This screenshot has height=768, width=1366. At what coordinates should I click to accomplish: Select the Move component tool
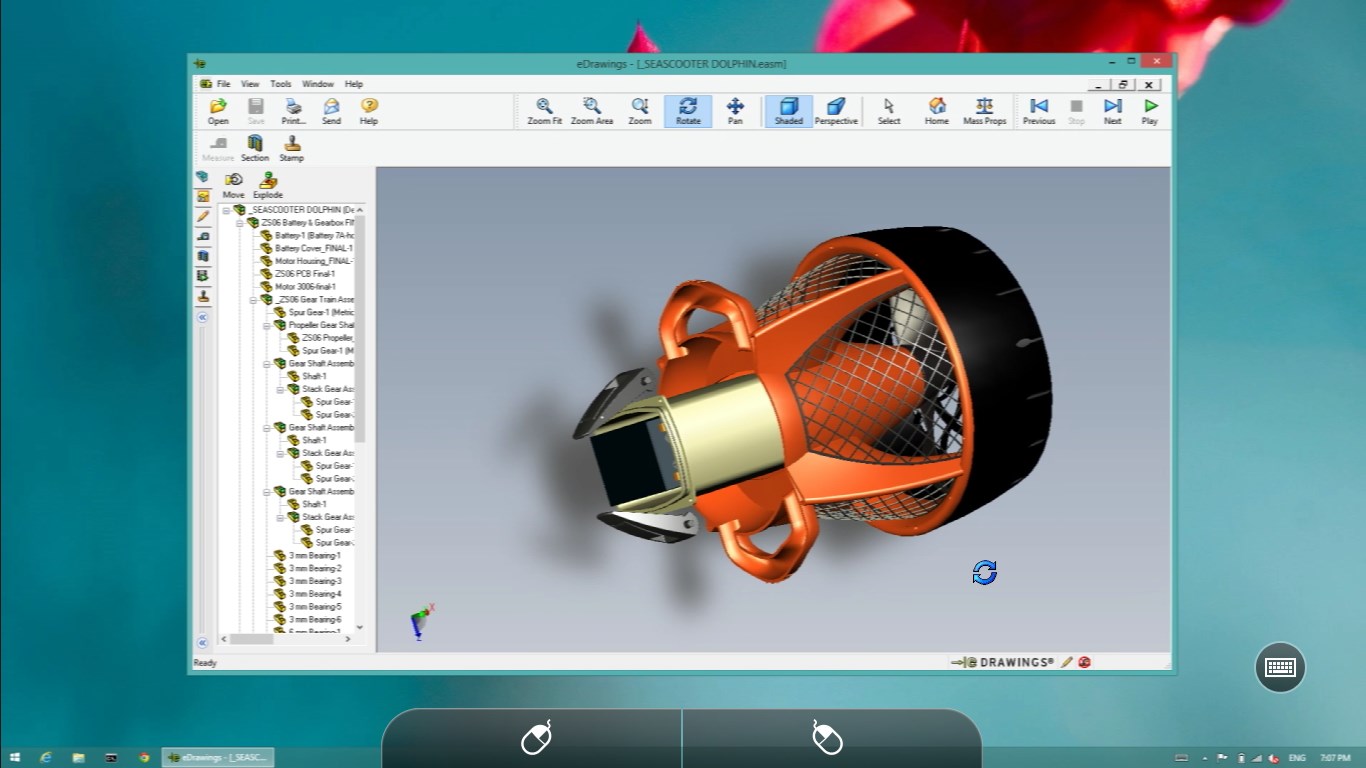233,185
